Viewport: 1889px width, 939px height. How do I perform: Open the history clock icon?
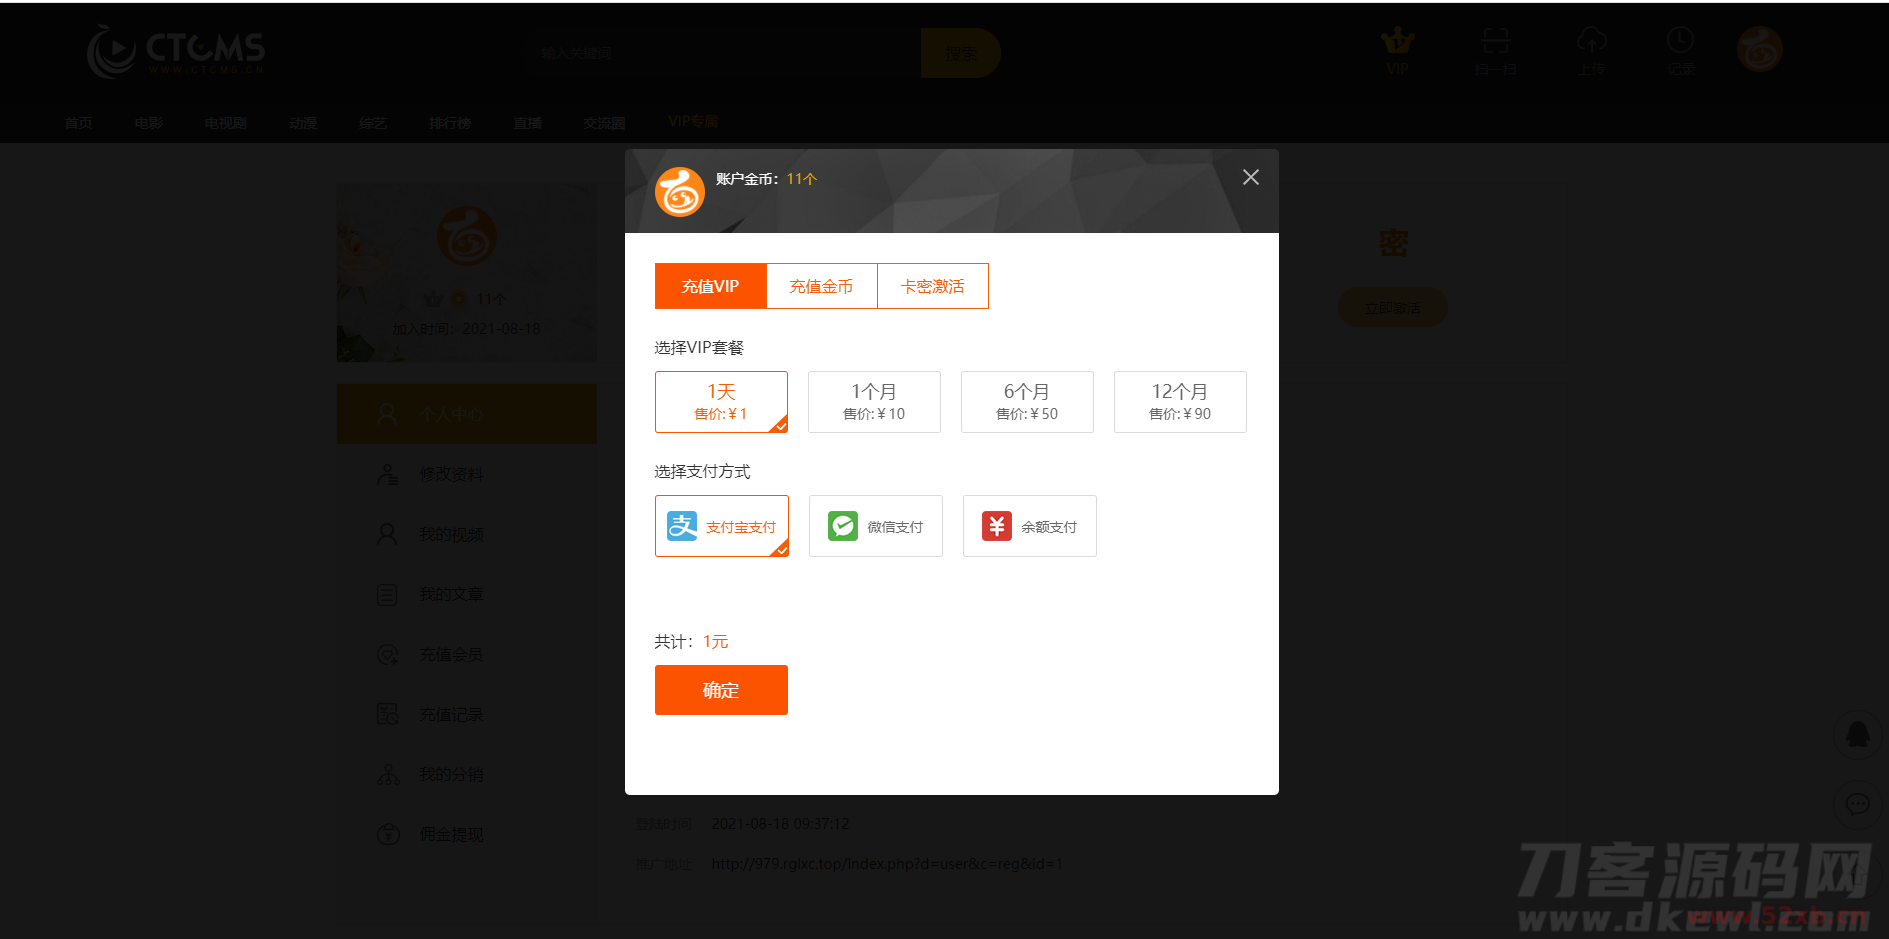1680,42
